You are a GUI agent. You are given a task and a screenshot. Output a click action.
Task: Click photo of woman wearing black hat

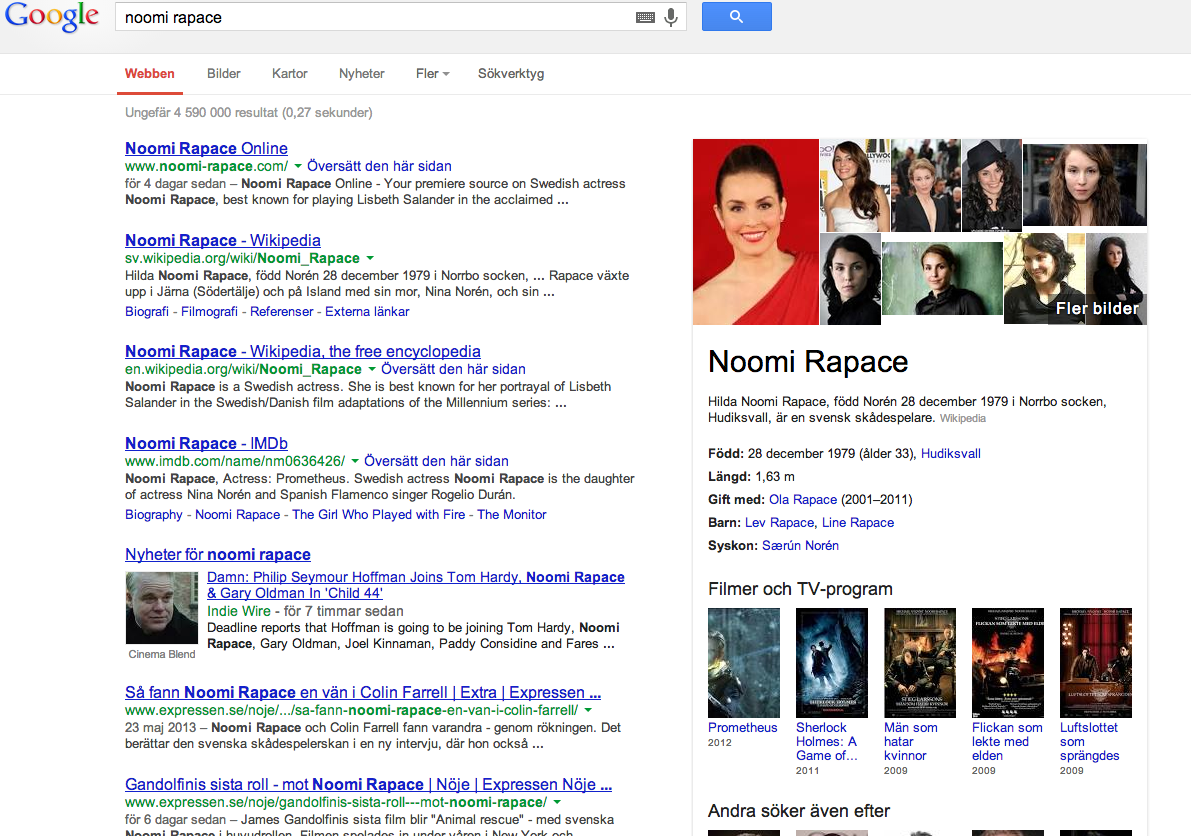(x=991, y=185)
